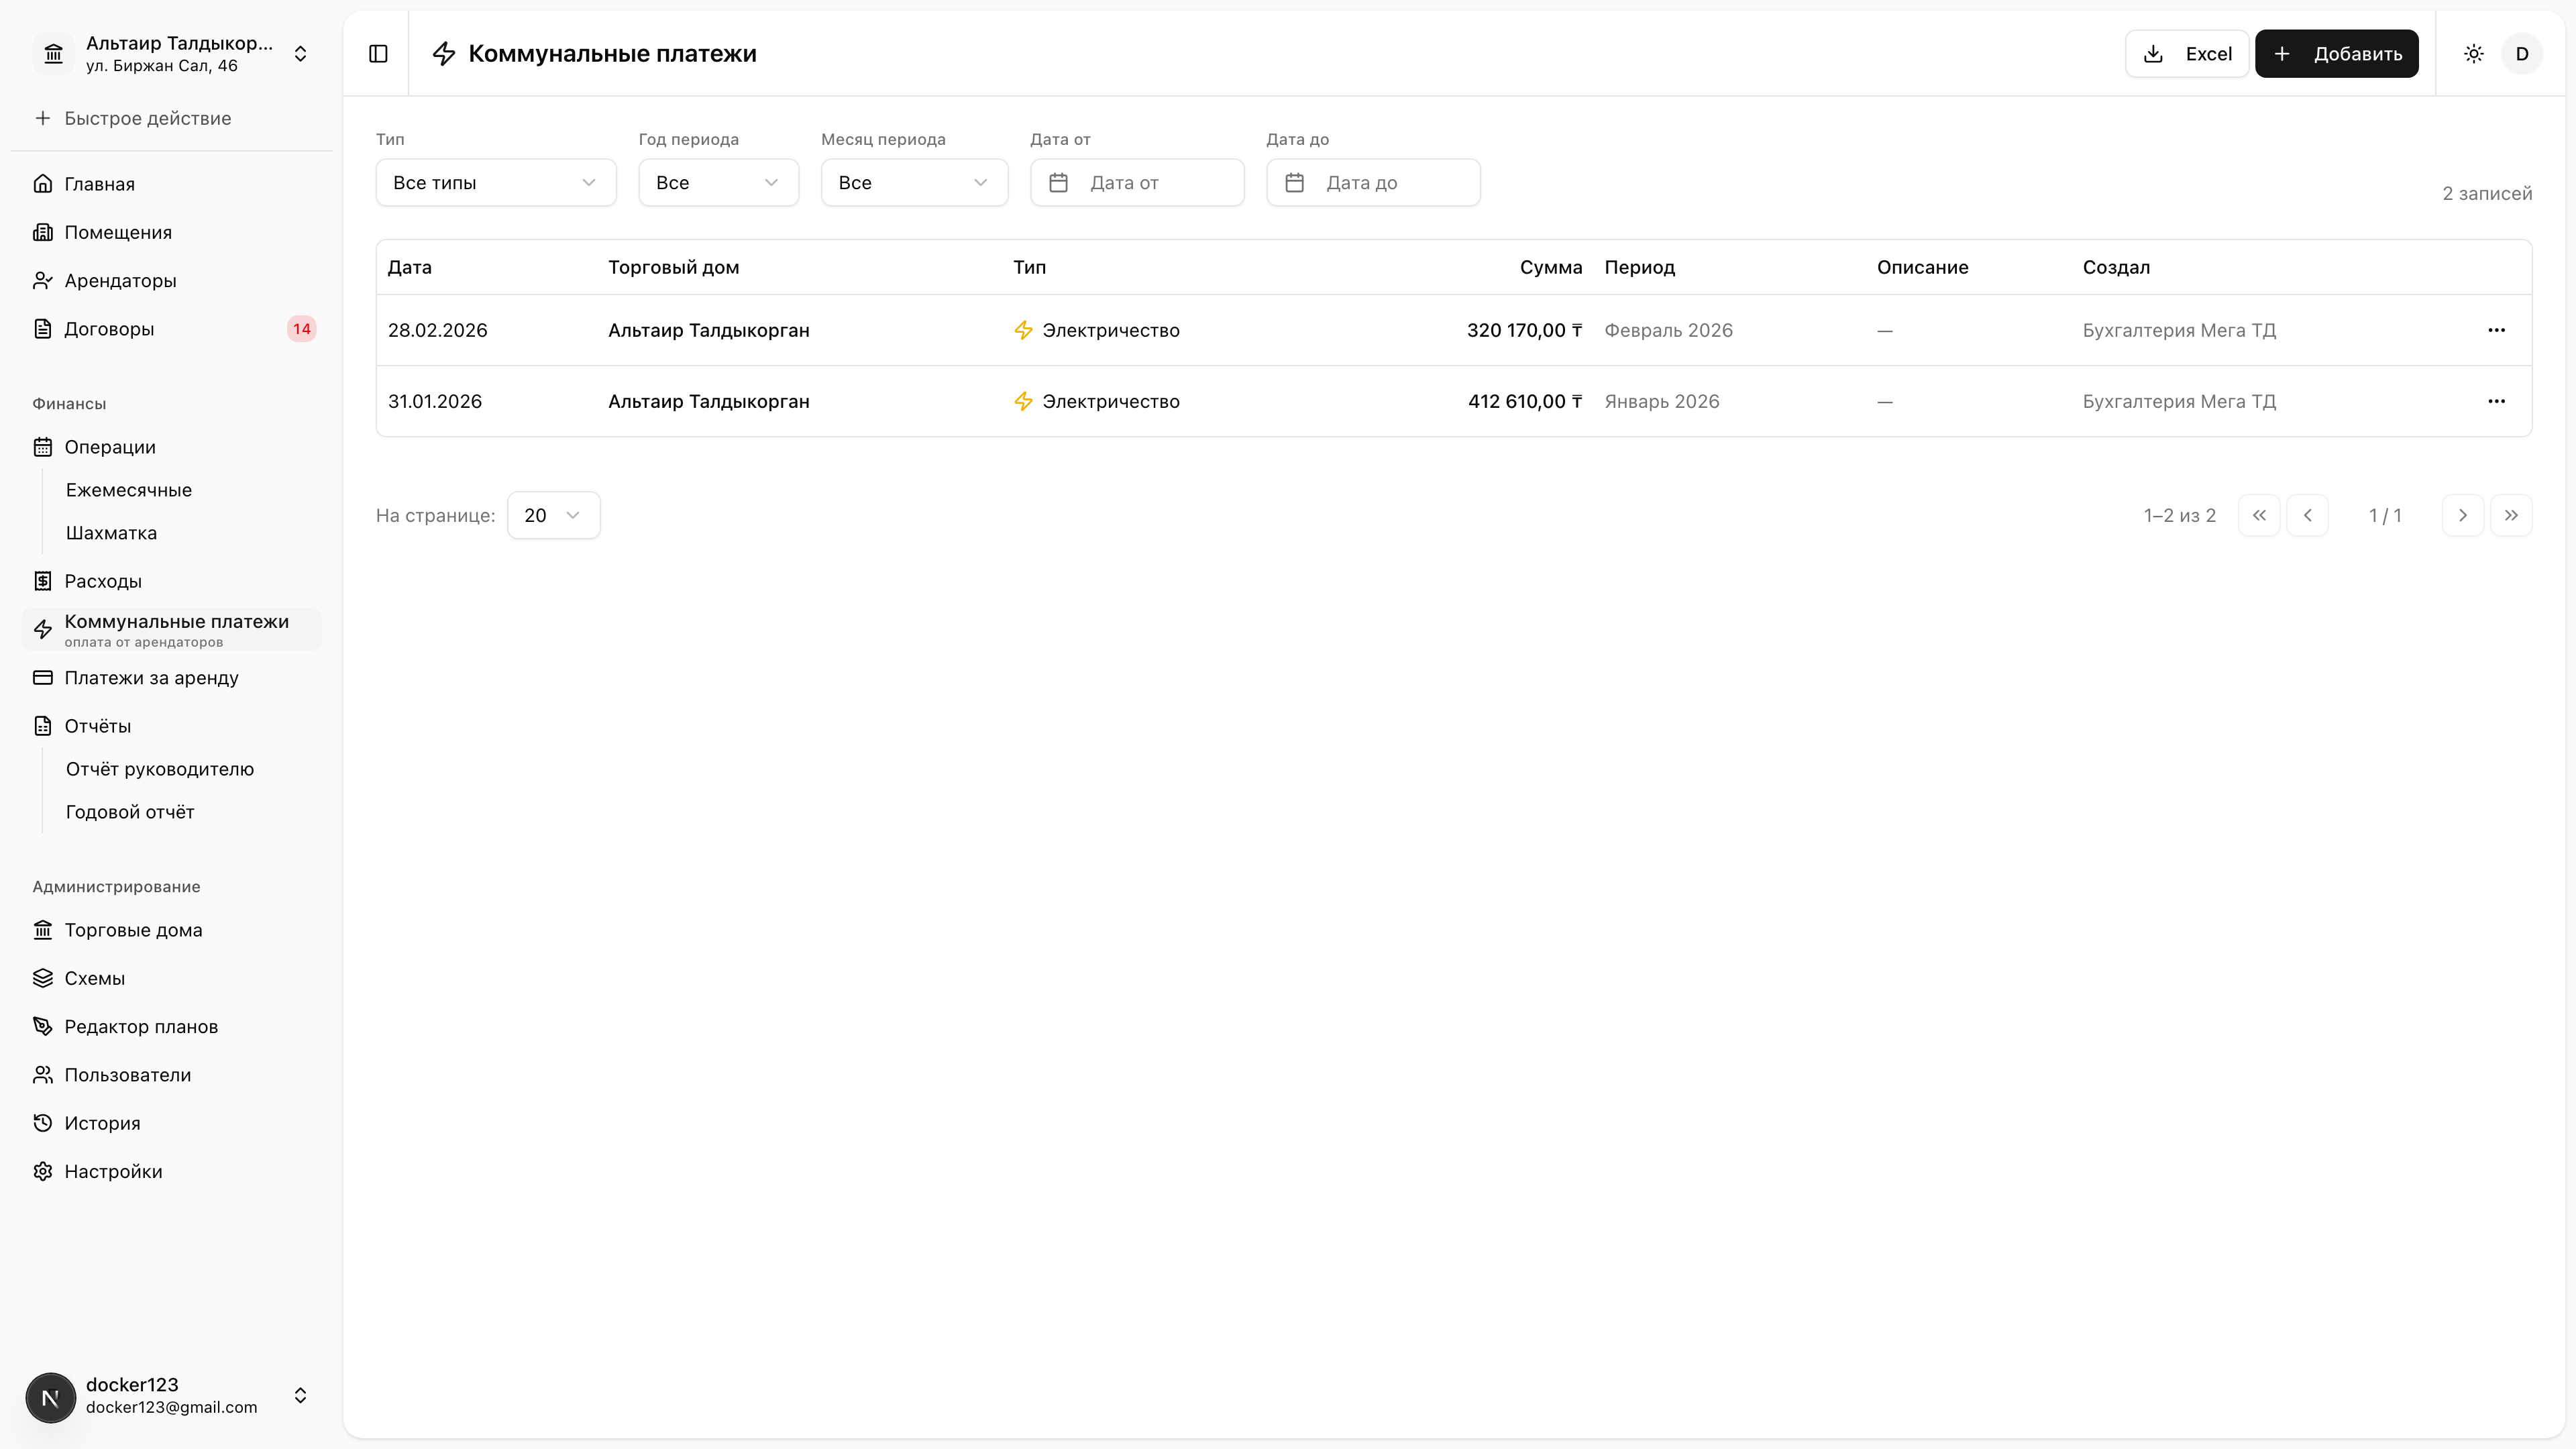Click the trading house building icon

coord(54,54)
